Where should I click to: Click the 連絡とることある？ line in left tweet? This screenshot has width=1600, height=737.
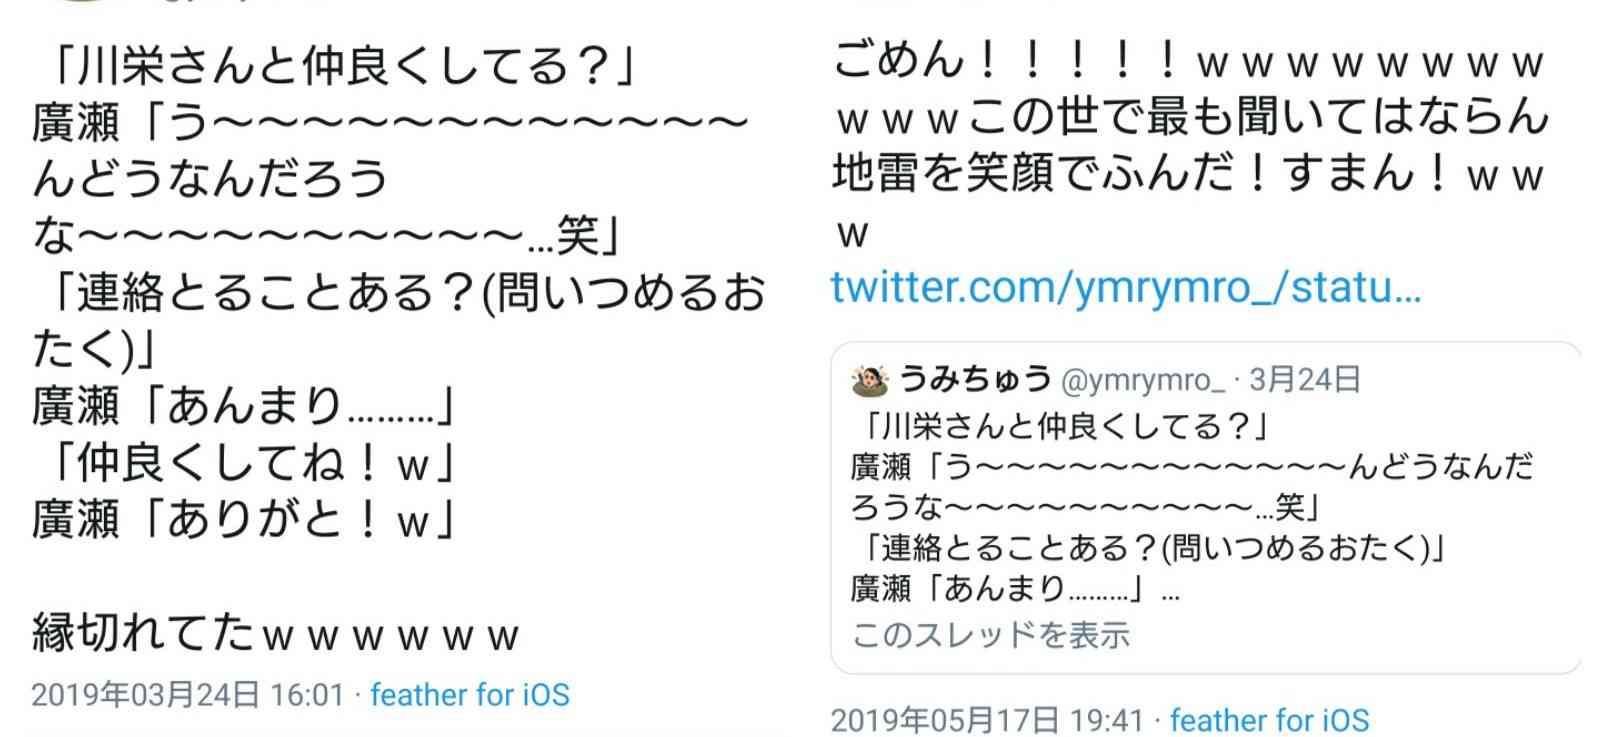pos(400,292)
